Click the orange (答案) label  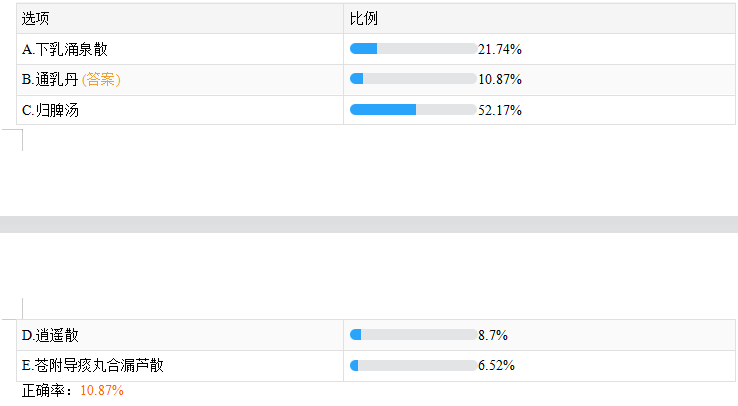click(101, 80)
